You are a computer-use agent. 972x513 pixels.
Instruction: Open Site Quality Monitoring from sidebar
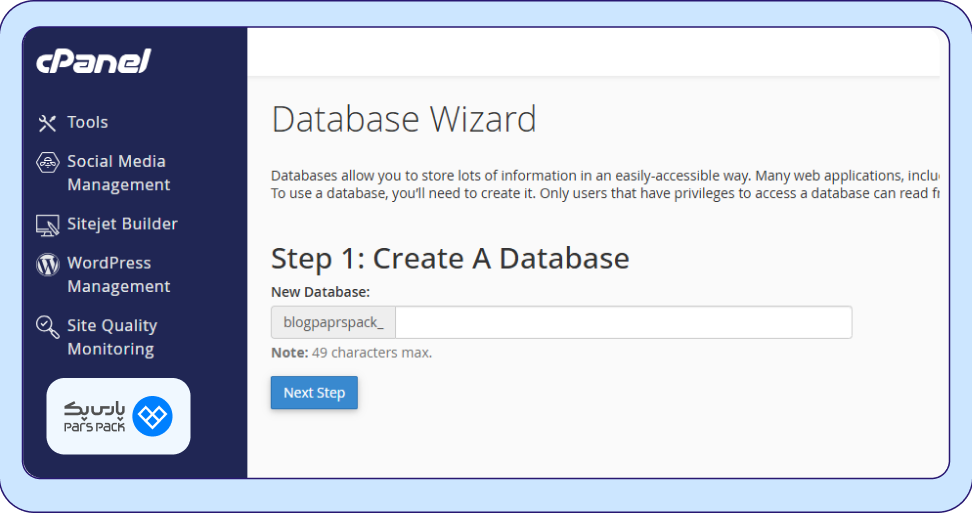point(112,337)
